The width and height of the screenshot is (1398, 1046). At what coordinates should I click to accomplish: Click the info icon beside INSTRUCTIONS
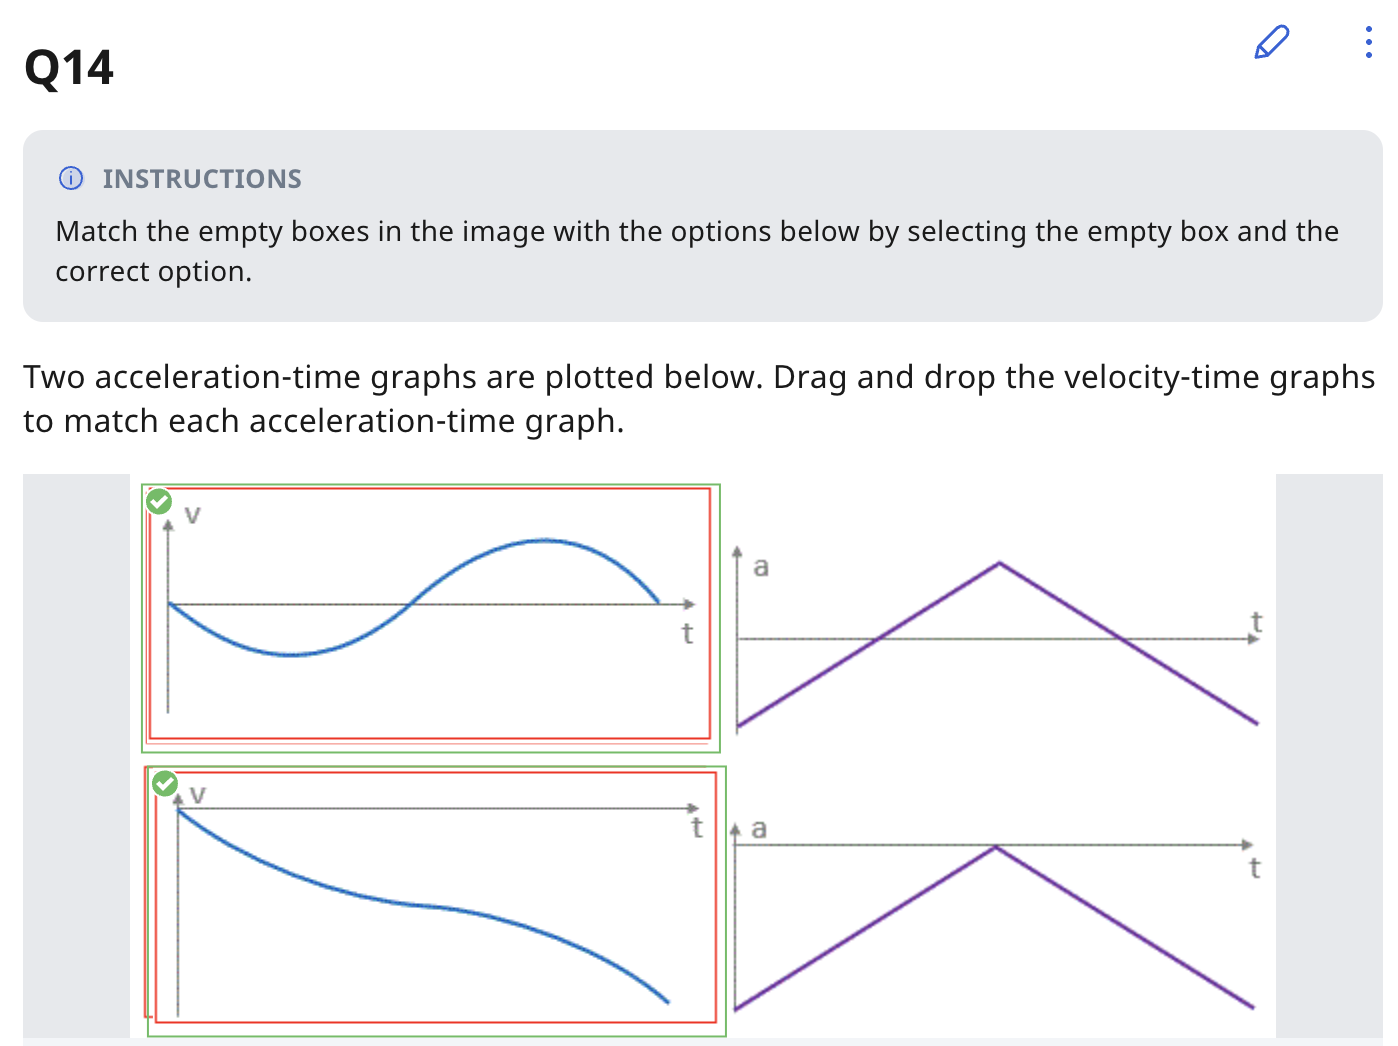pyautogui.click(x=71, y=179)
